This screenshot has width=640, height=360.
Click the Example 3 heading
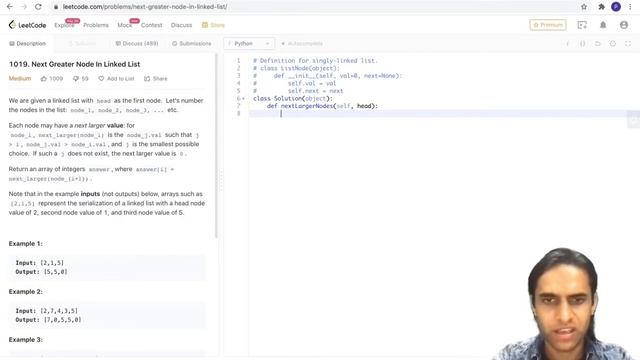tap(26, 340)
